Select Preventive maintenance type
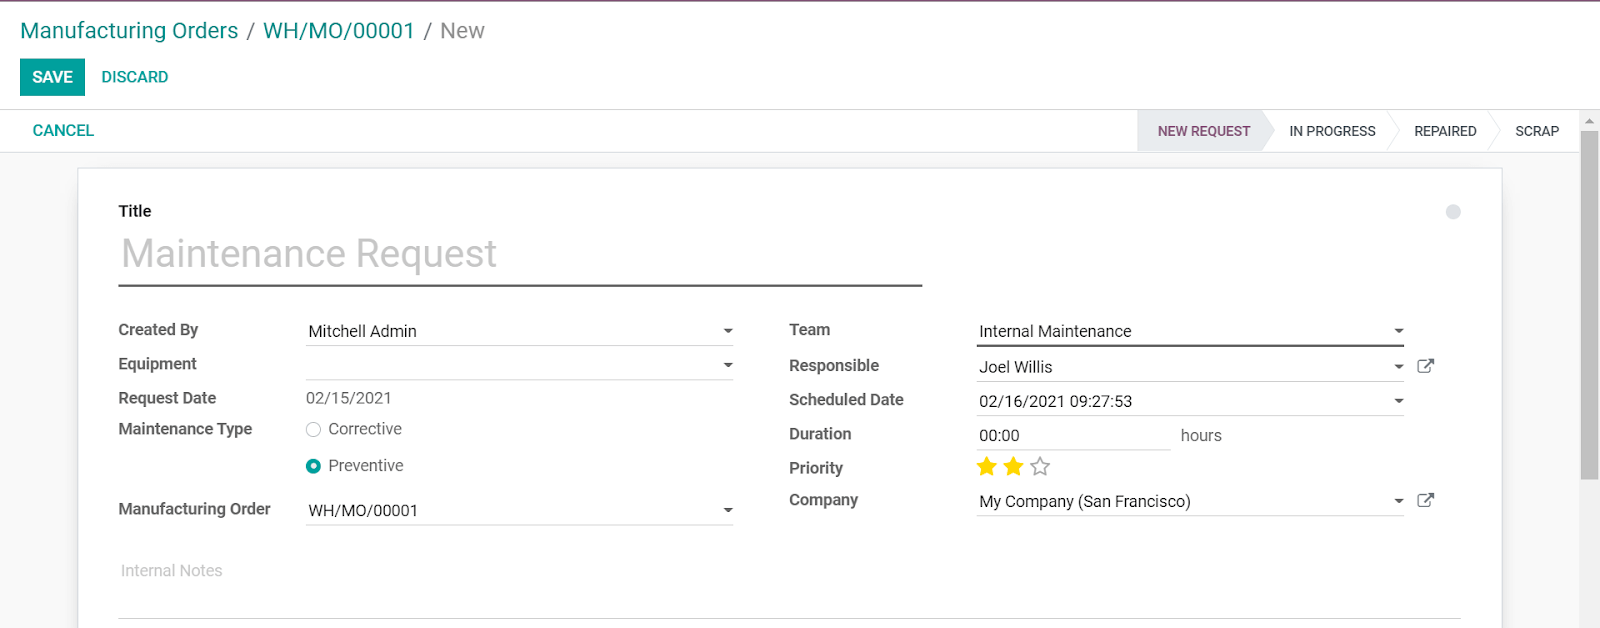The image size is (1600, 628). (x=313, y=466)
